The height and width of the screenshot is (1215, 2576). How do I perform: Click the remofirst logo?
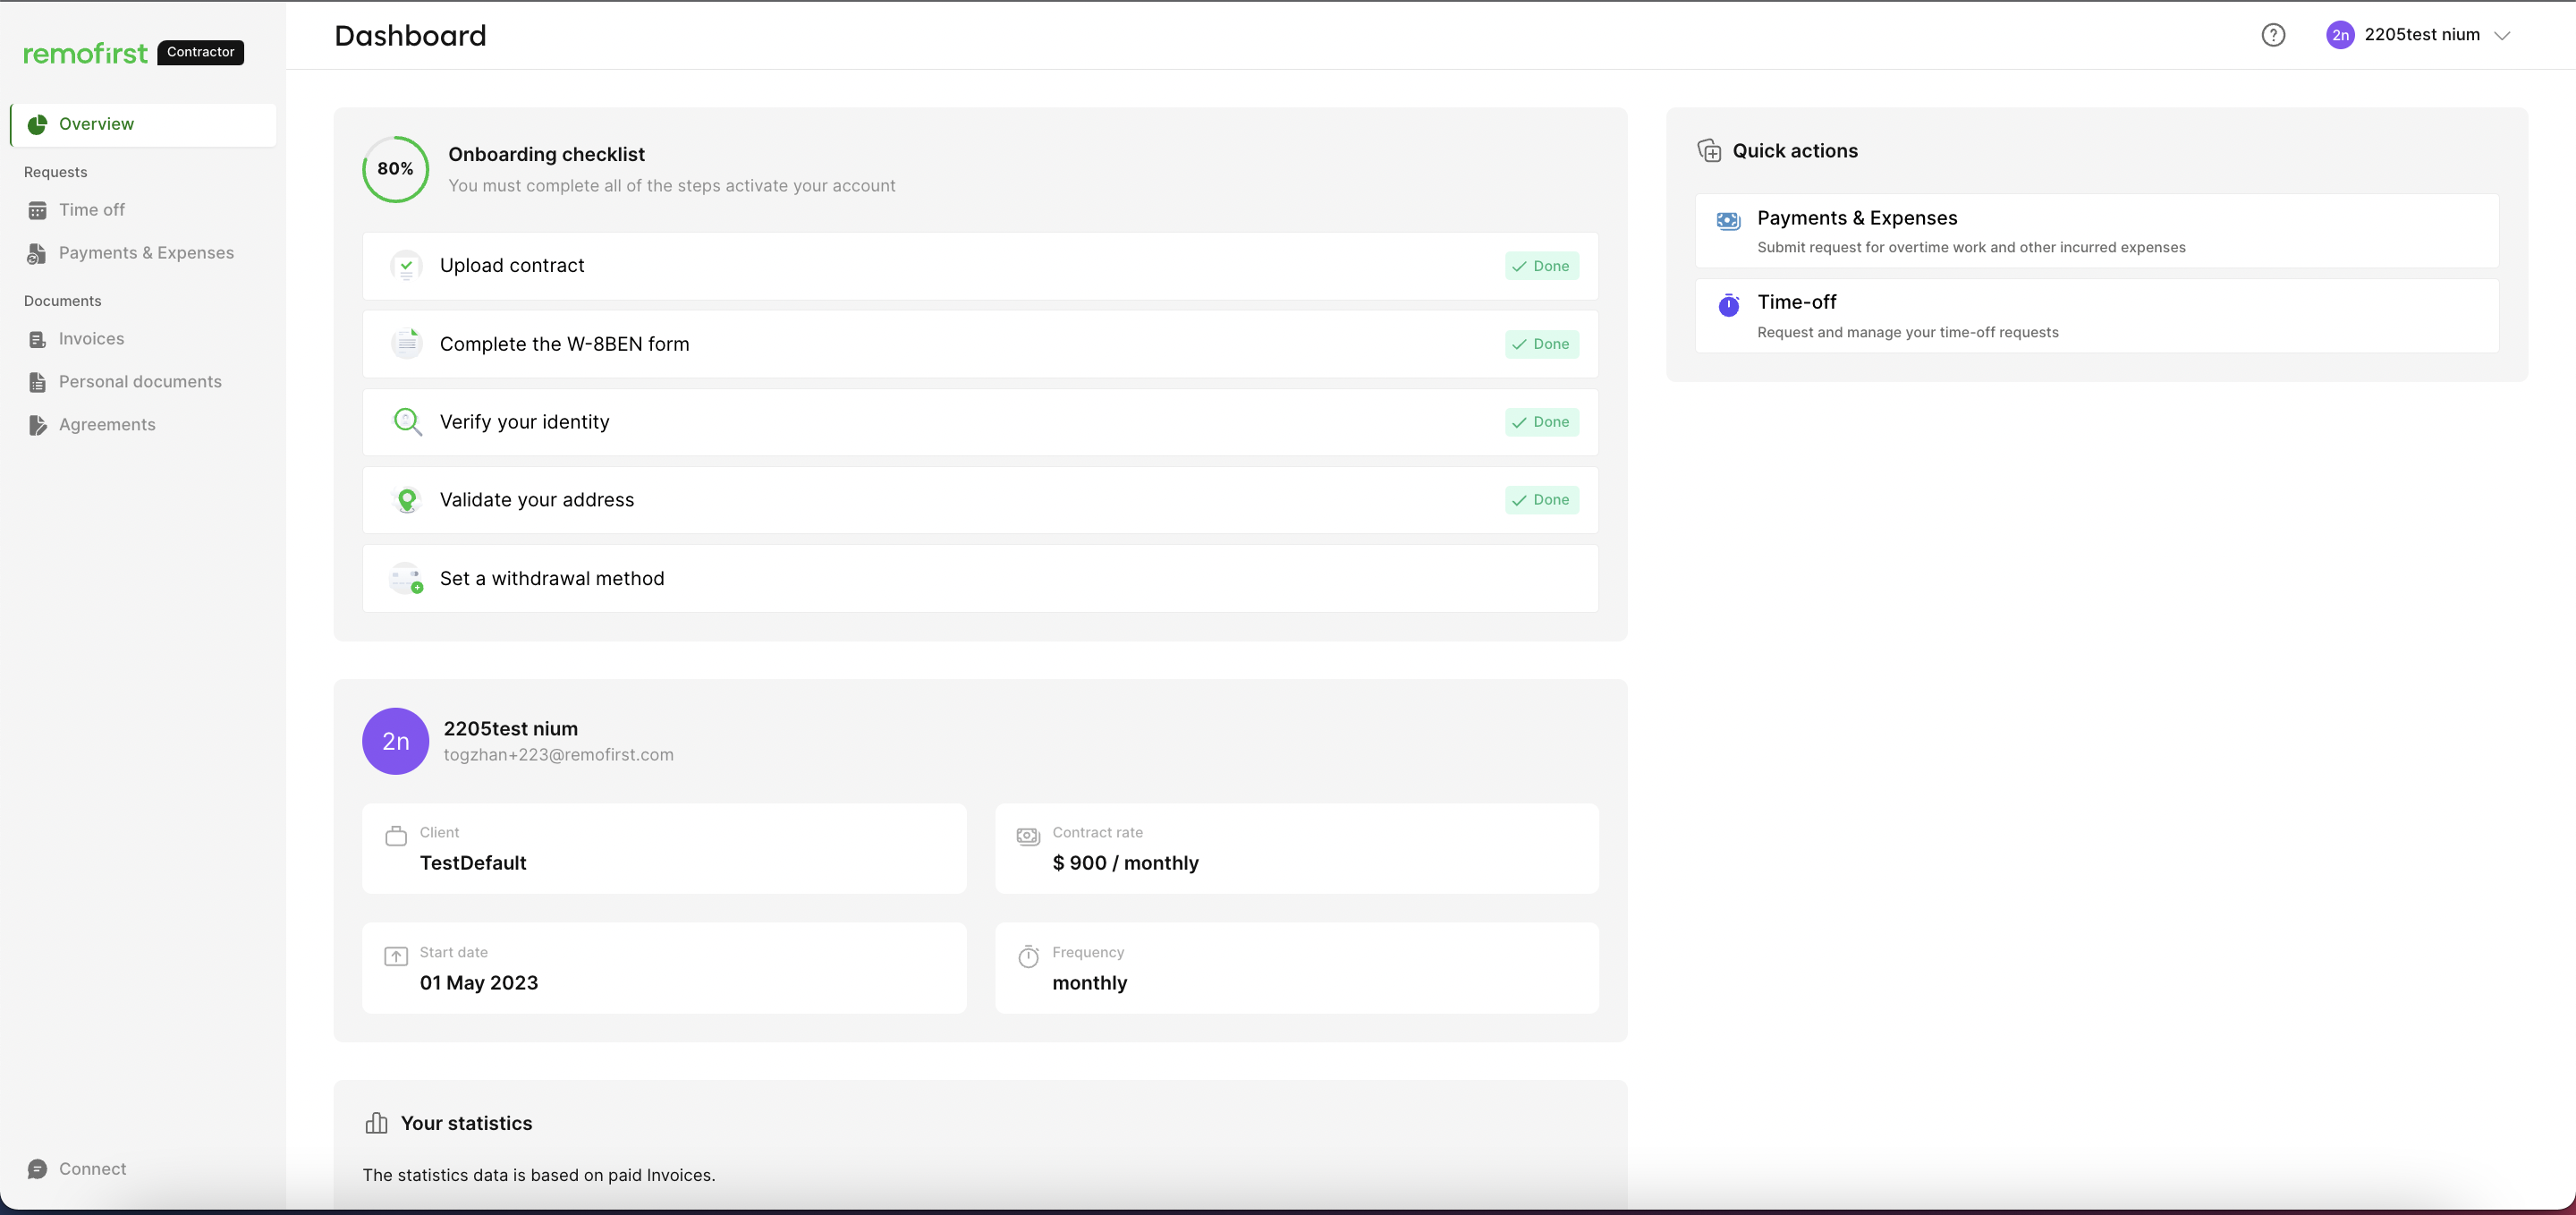click(x=85, y=53)
